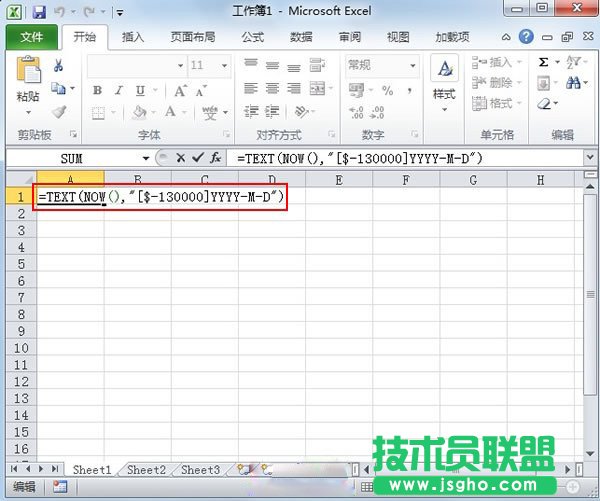Screen dimensions: 600x501
Task: Expand the formula bar
Action: pyautogui.click(x=590, y=157)
